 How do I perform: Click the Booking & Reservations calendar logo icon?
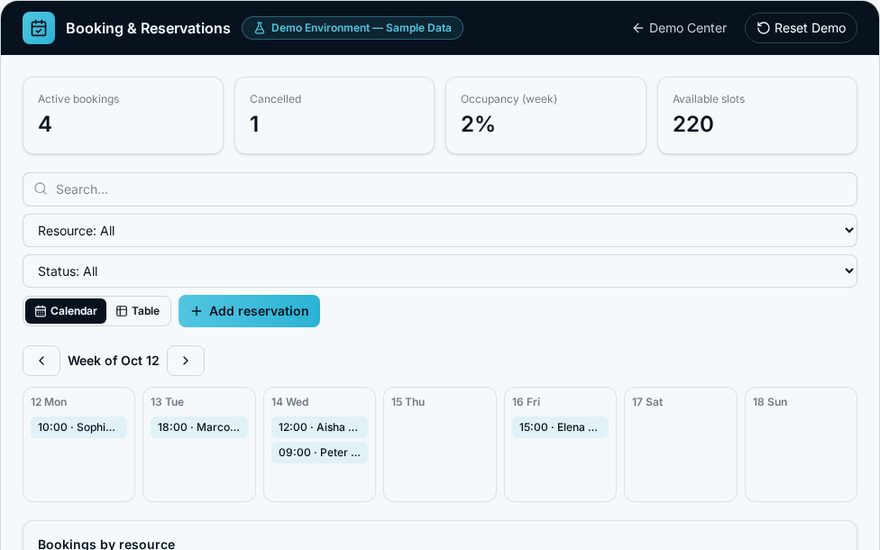click(39, 28)
